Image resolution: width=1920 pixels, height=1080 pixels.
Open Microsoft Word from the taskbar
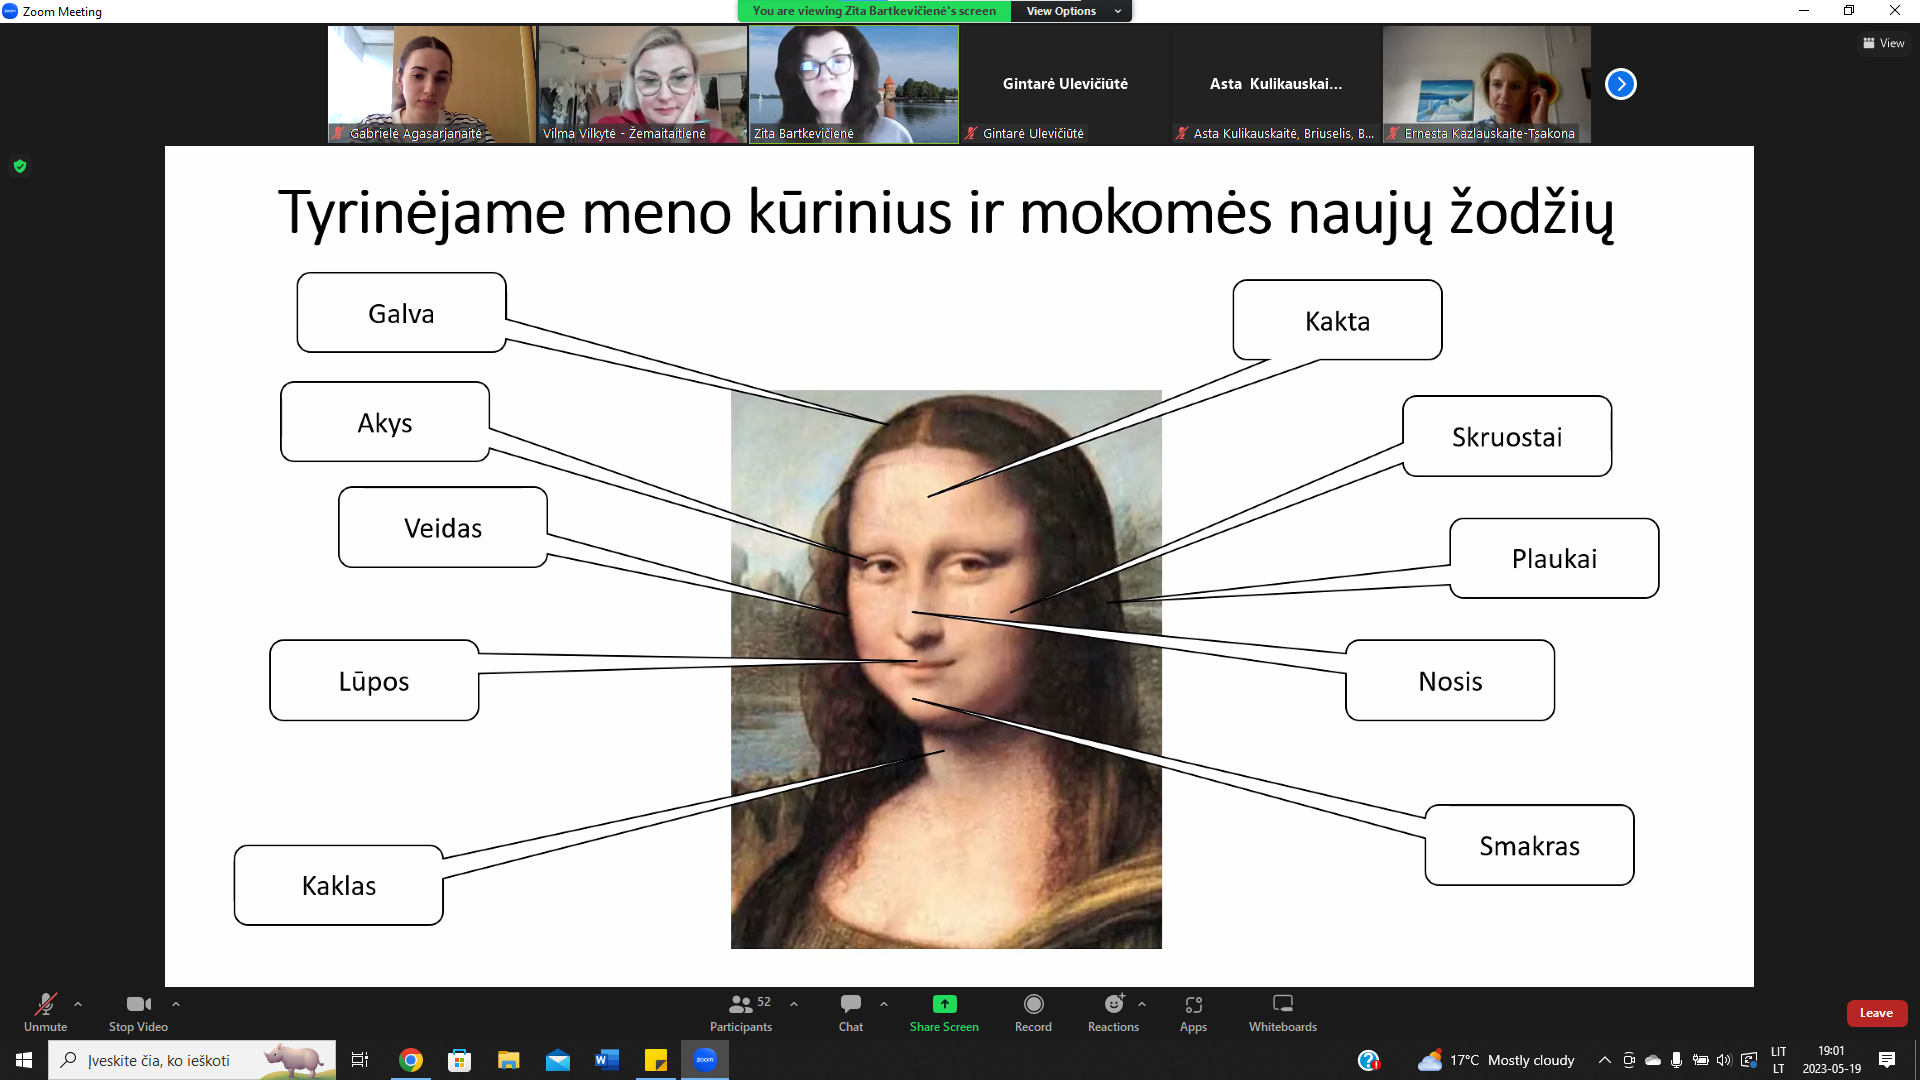pos(606,1060)
